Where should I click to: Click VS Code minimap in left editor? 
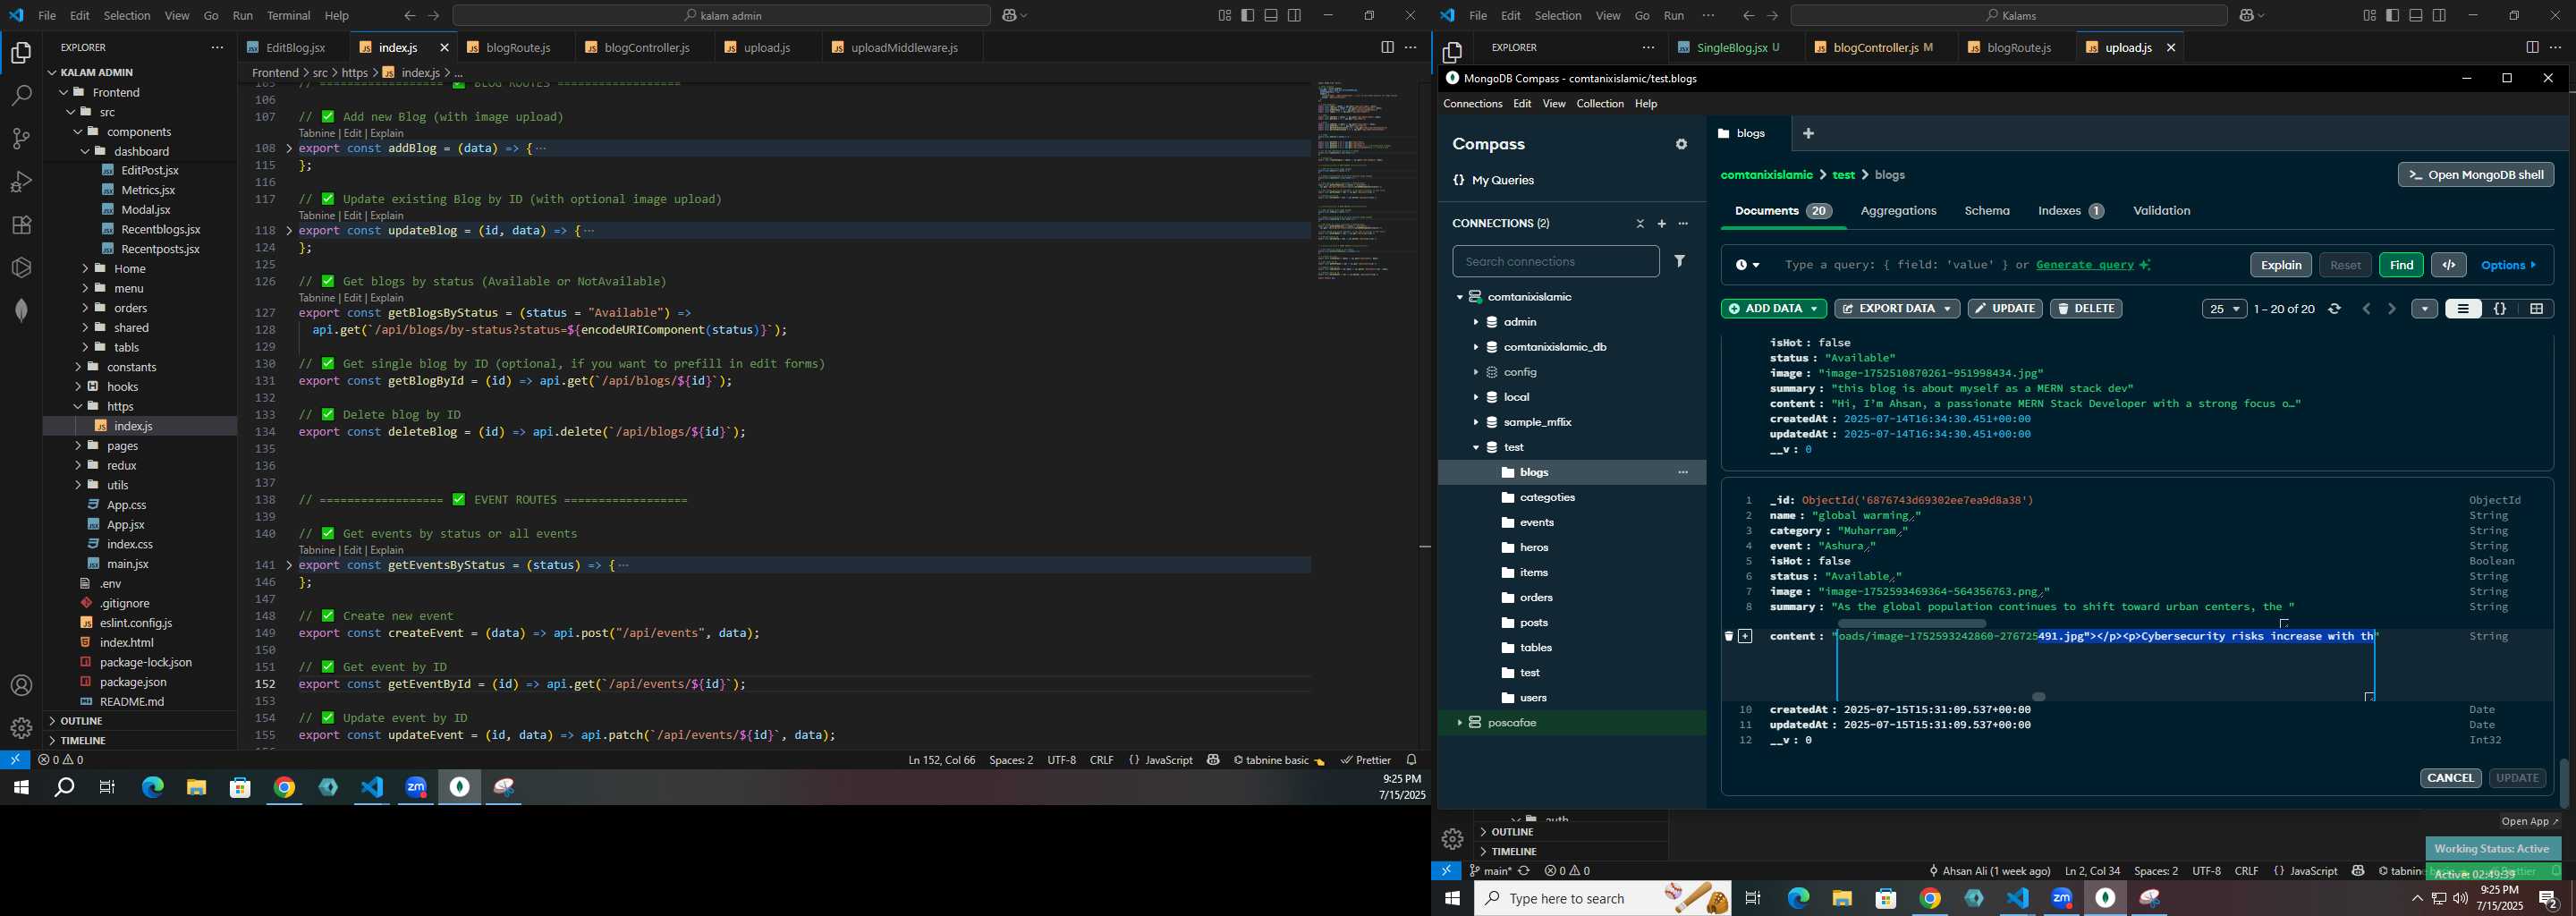(x=1363, y=180)
